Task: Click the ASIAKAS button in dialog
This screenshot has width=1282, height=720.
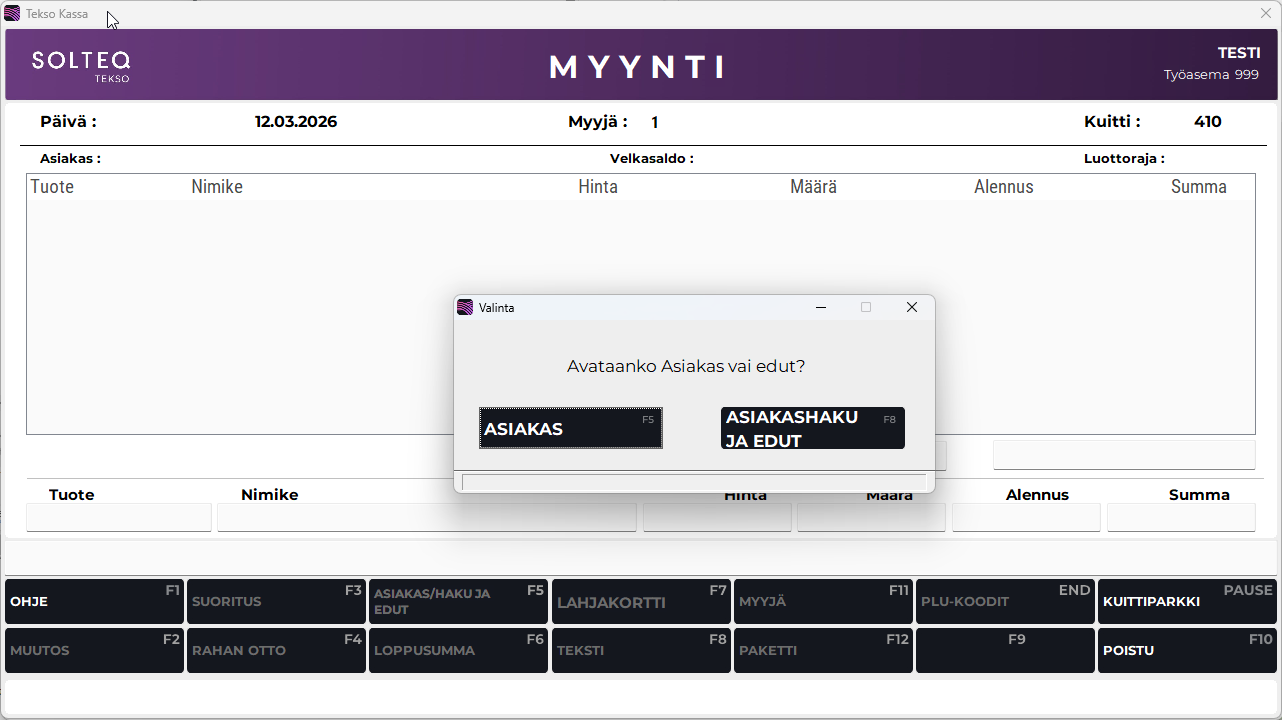Action: coord(570,428)
